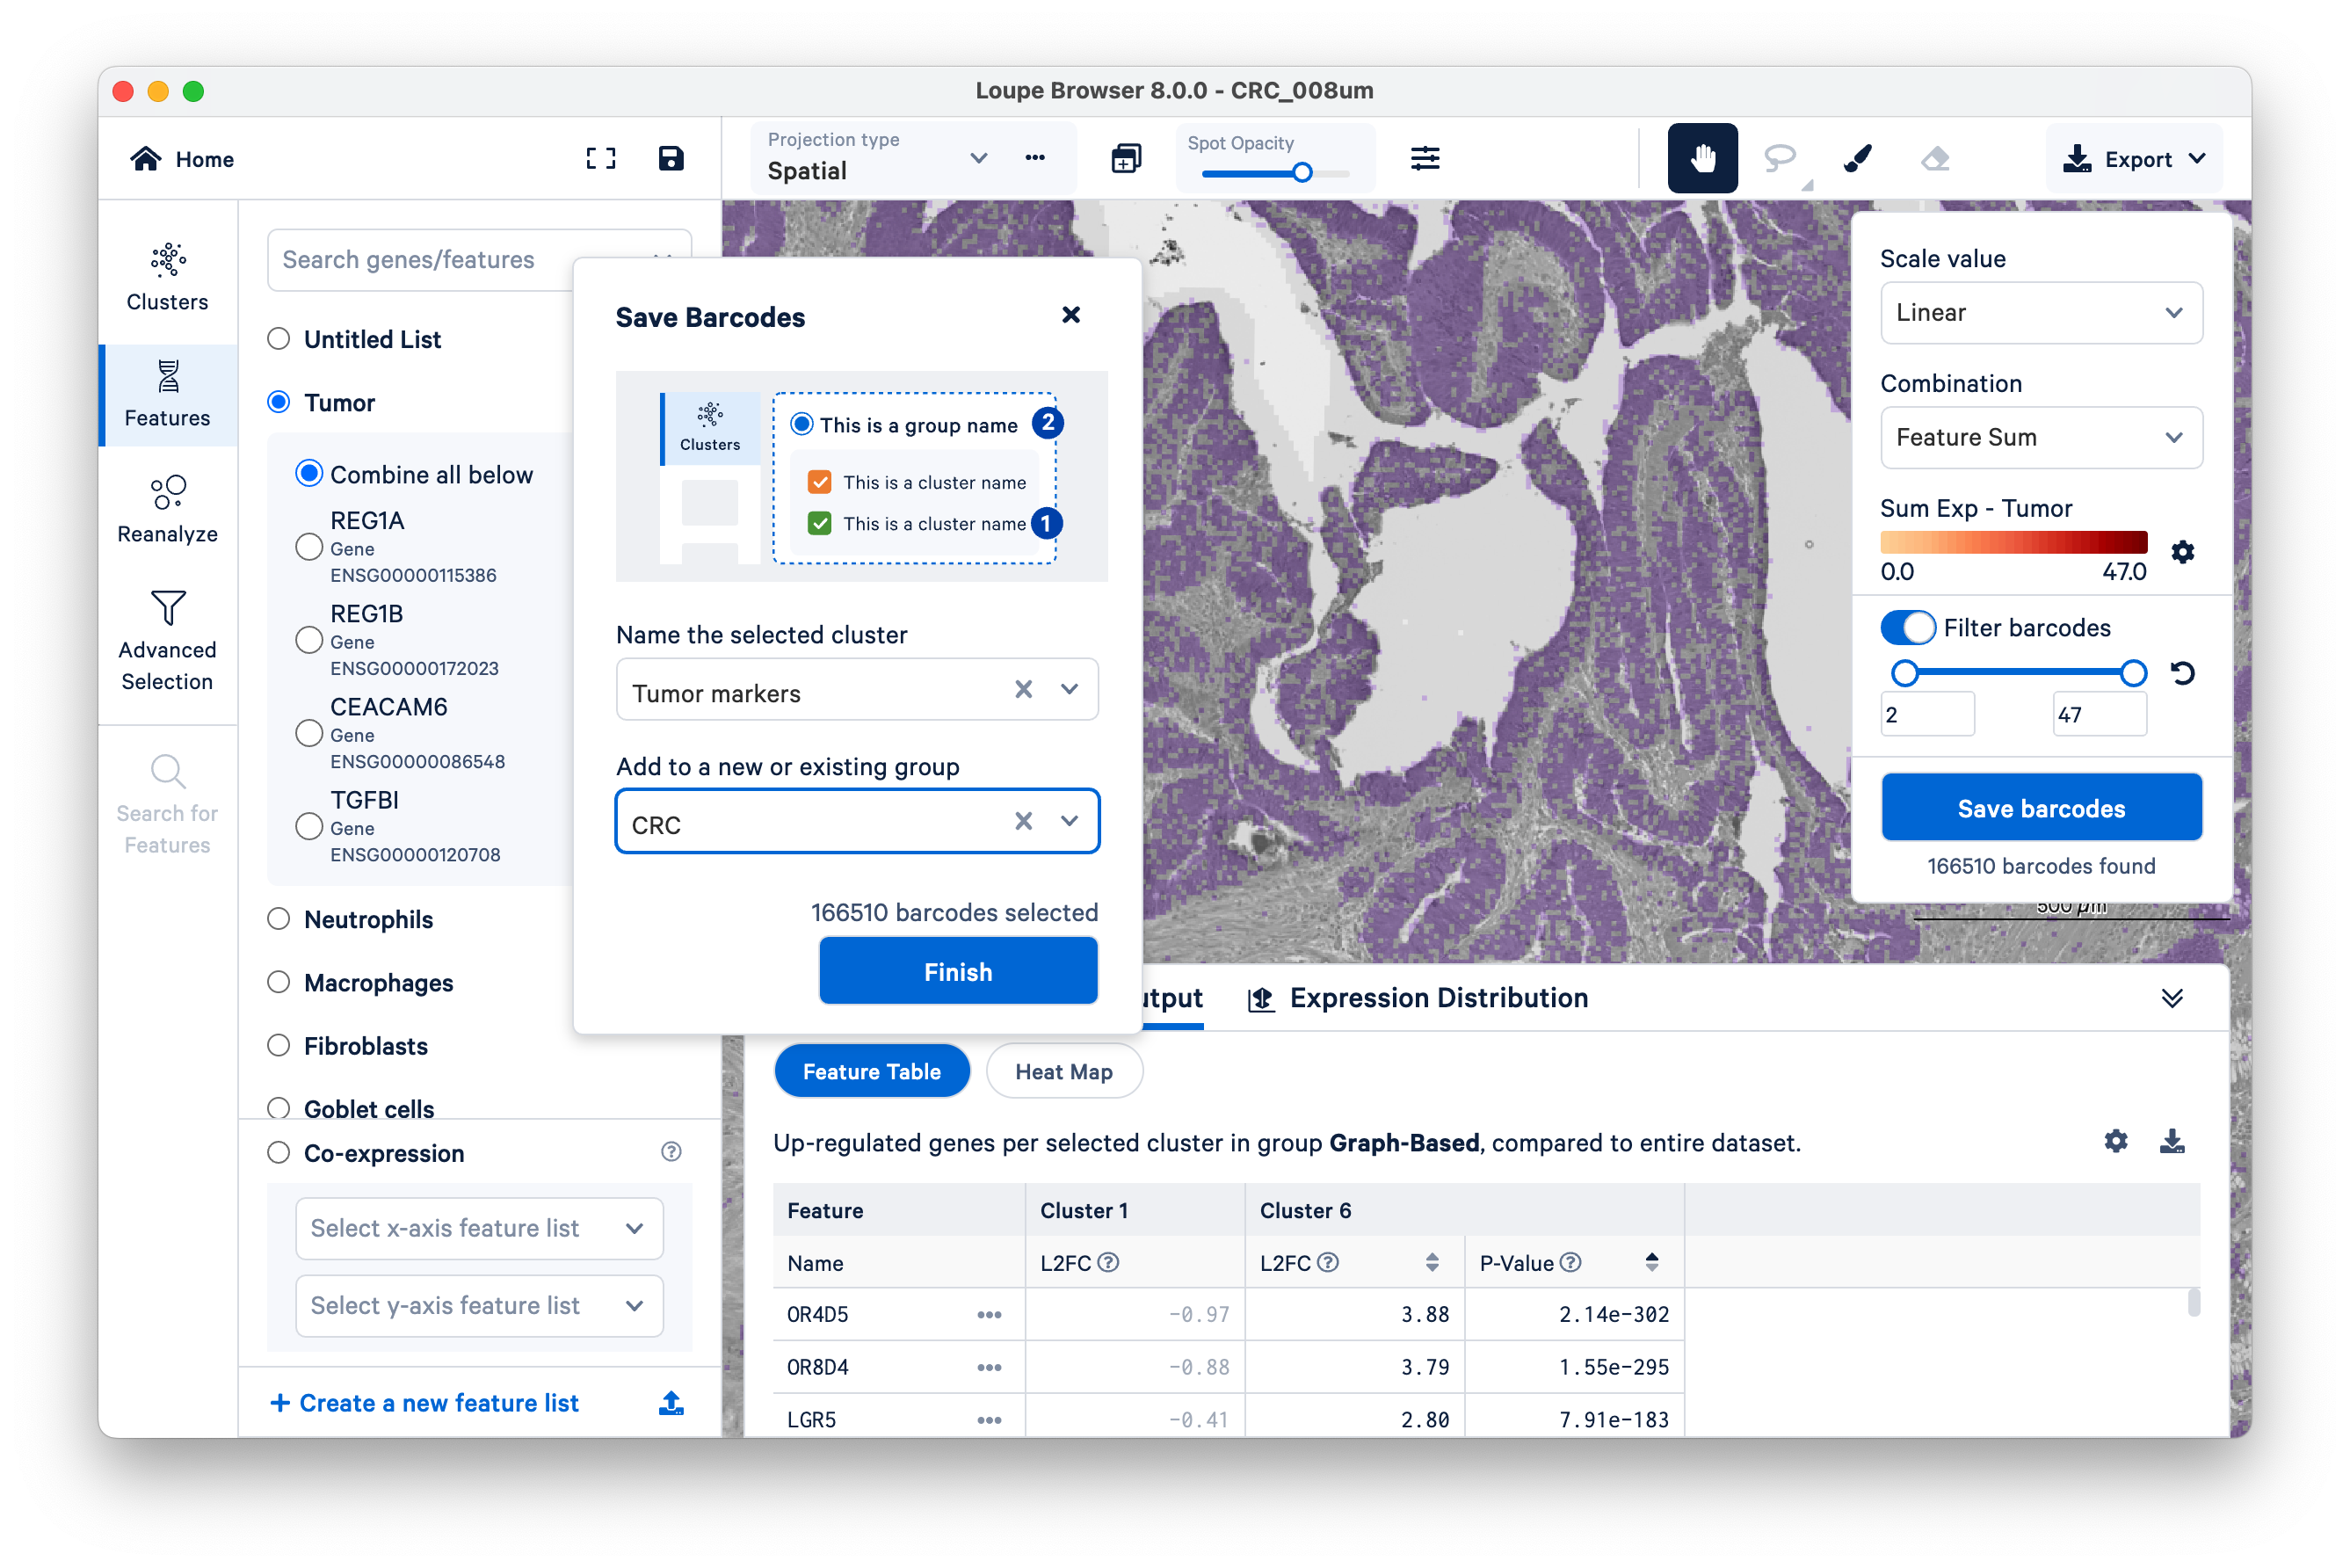Click the save floppy disk icon
The height and width of the screenshot is (1568, 2350).
tap(671, 158)
